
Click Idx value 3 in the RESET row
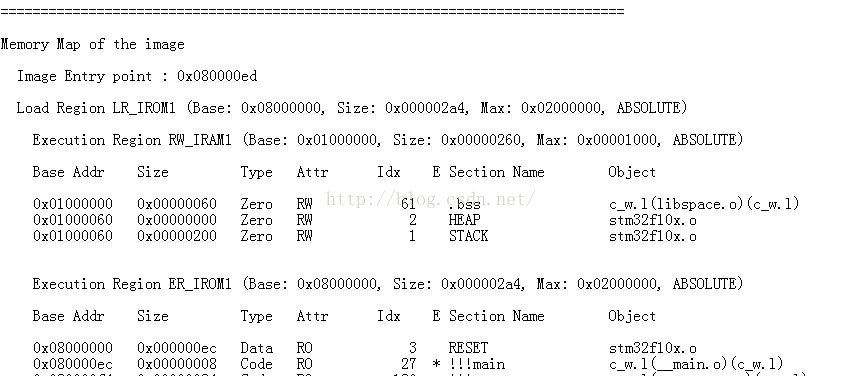(x=412, y=348)
